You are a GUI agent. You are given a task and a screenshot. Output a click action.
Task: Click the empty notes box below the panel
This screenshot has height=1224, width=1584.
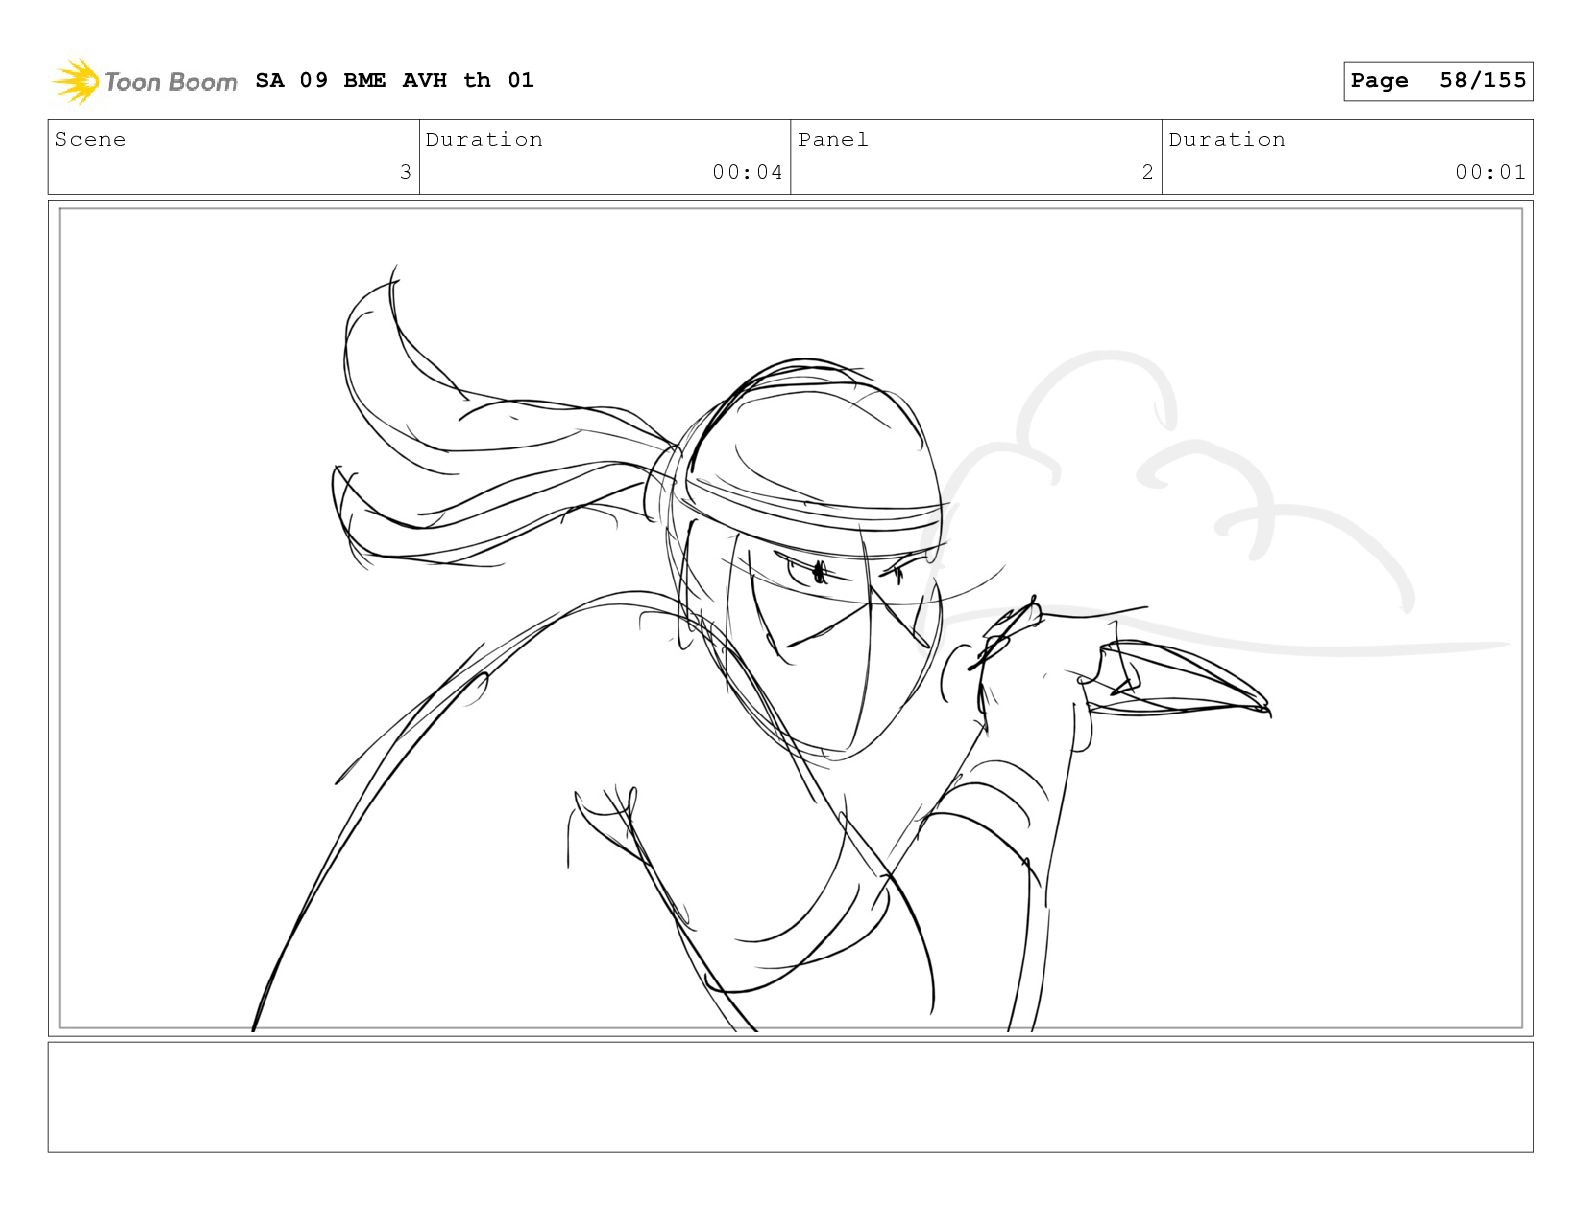click(x=790, y=1097)
